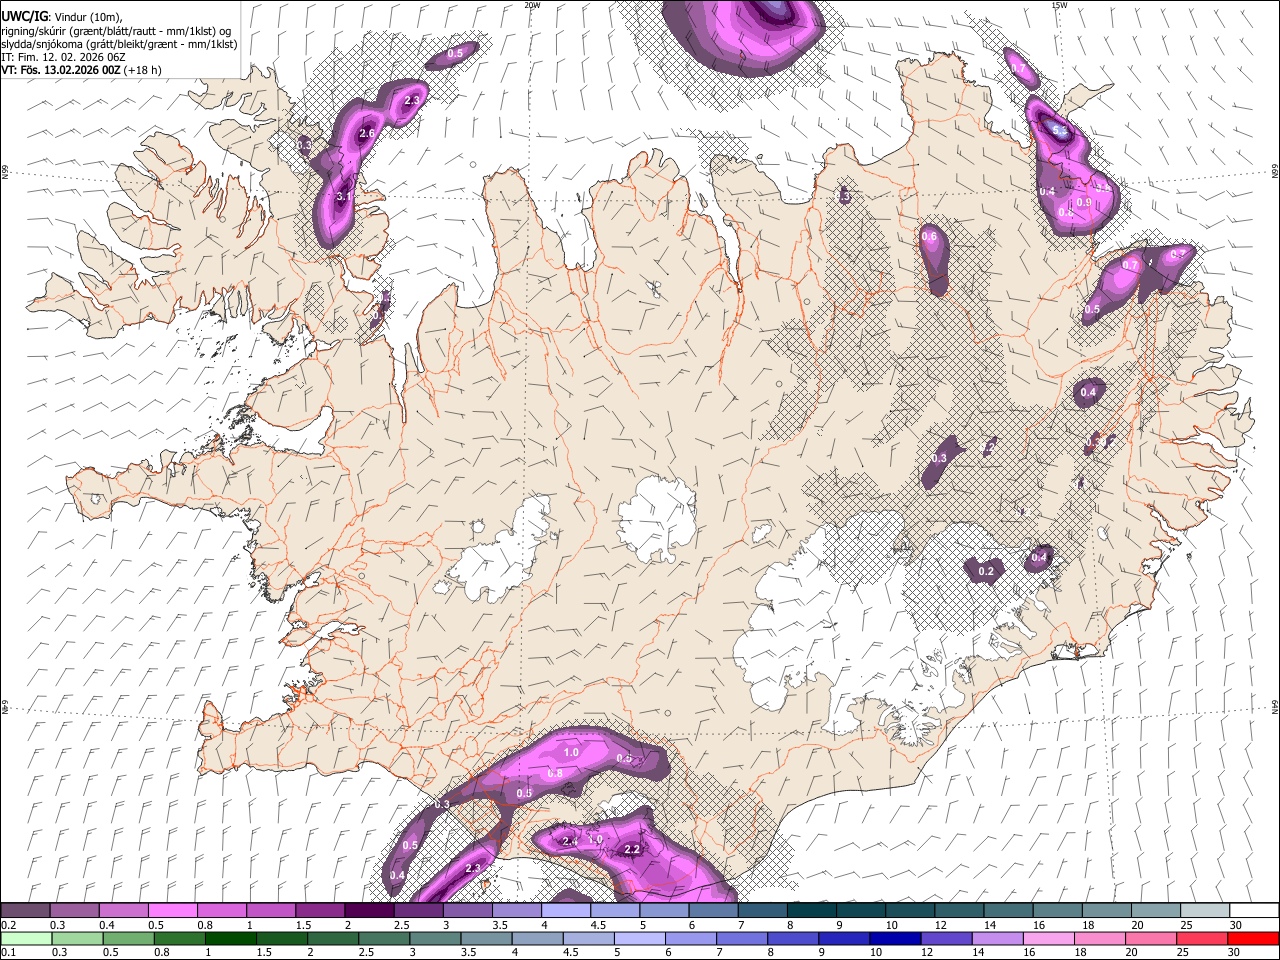Click the '15W' longitude label at top
The height and width of the screenshot is (960, 1280).
(x=1059, y=5)
